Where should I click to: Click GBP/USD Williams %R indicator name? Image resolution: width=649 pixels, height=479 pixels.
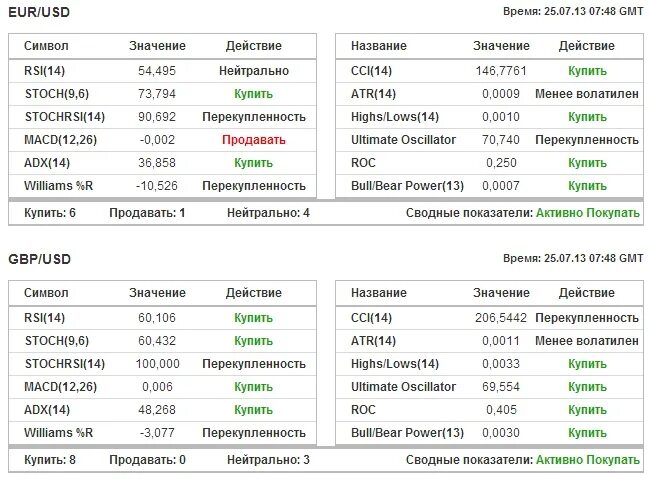58,433
